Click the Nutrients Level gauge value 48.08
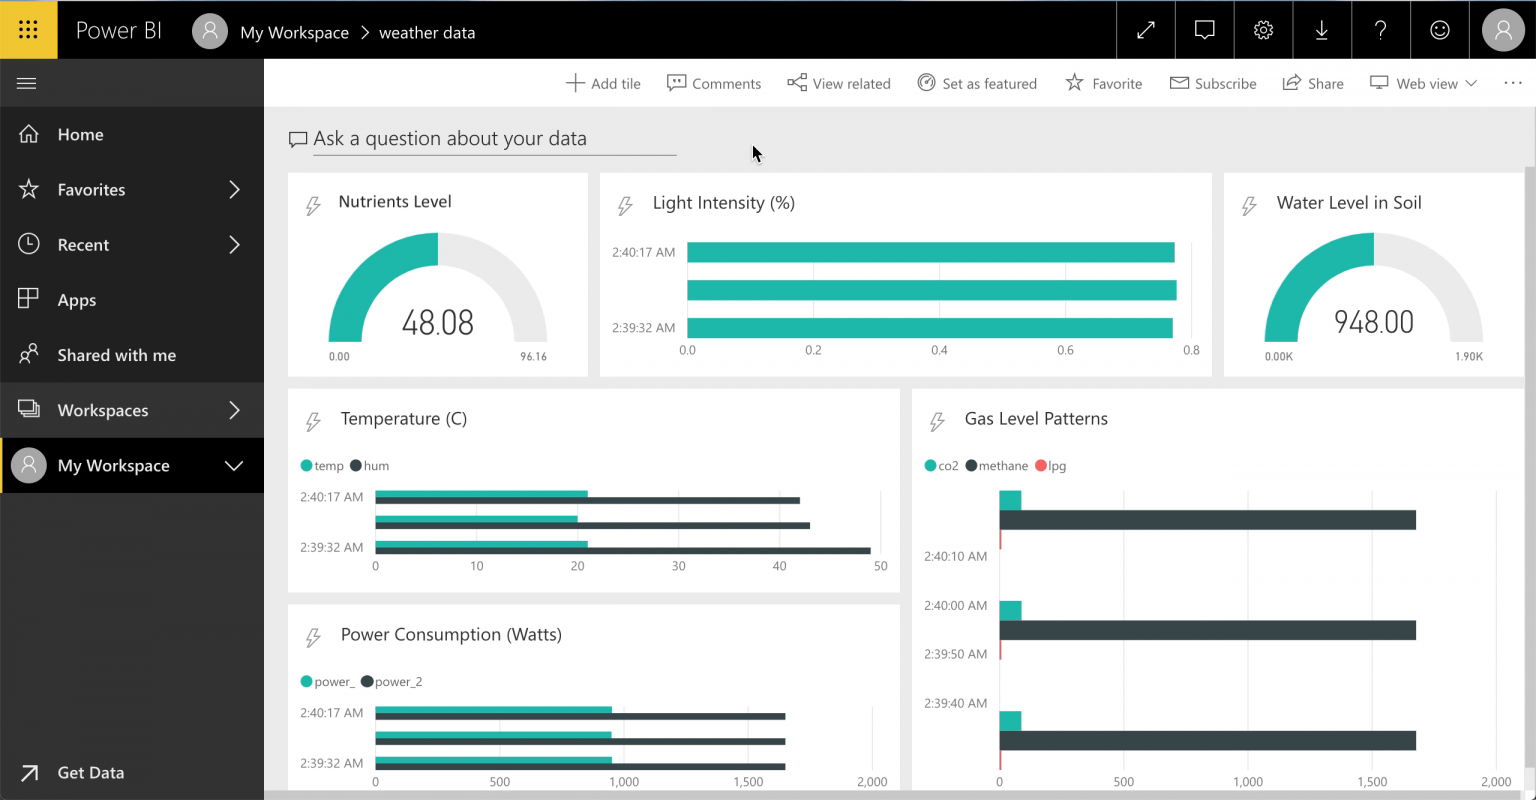 (x=438, y=322)
